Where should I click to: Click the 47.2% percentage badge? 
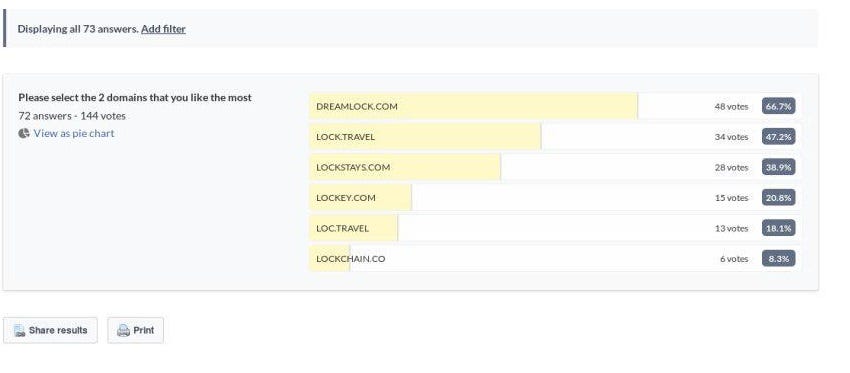pos(778,137)
